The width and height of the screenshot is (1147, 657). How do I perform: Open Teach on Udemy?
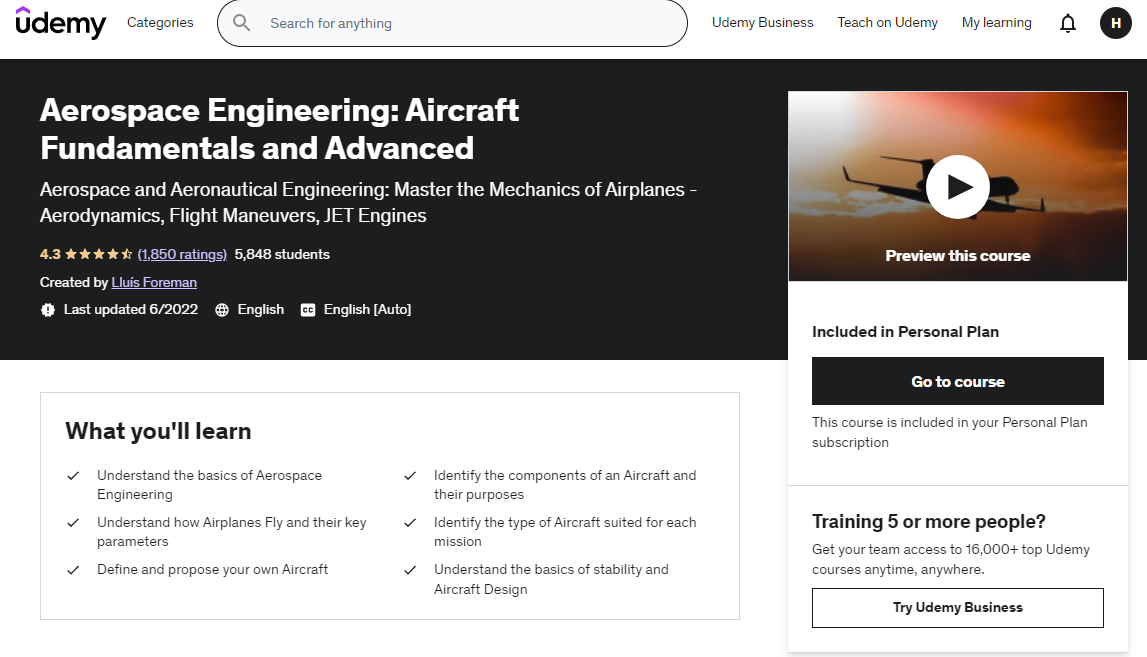pos(887,23)
